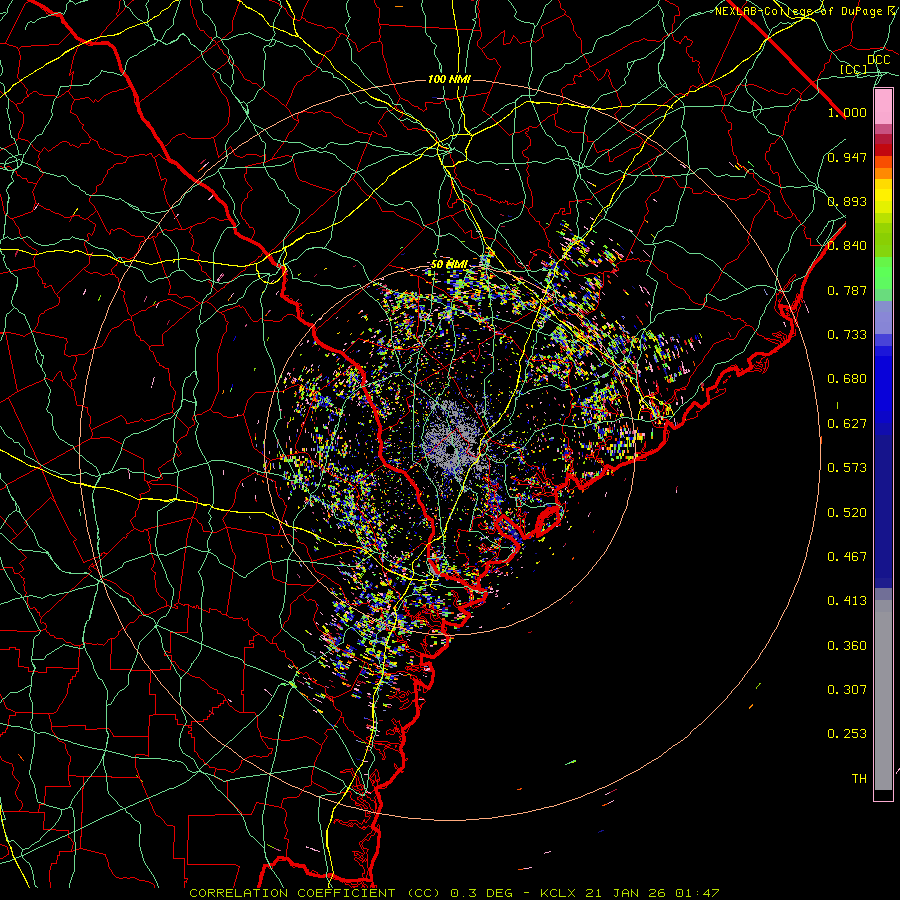Click the lavender band near 0.733

pos(883,317)
